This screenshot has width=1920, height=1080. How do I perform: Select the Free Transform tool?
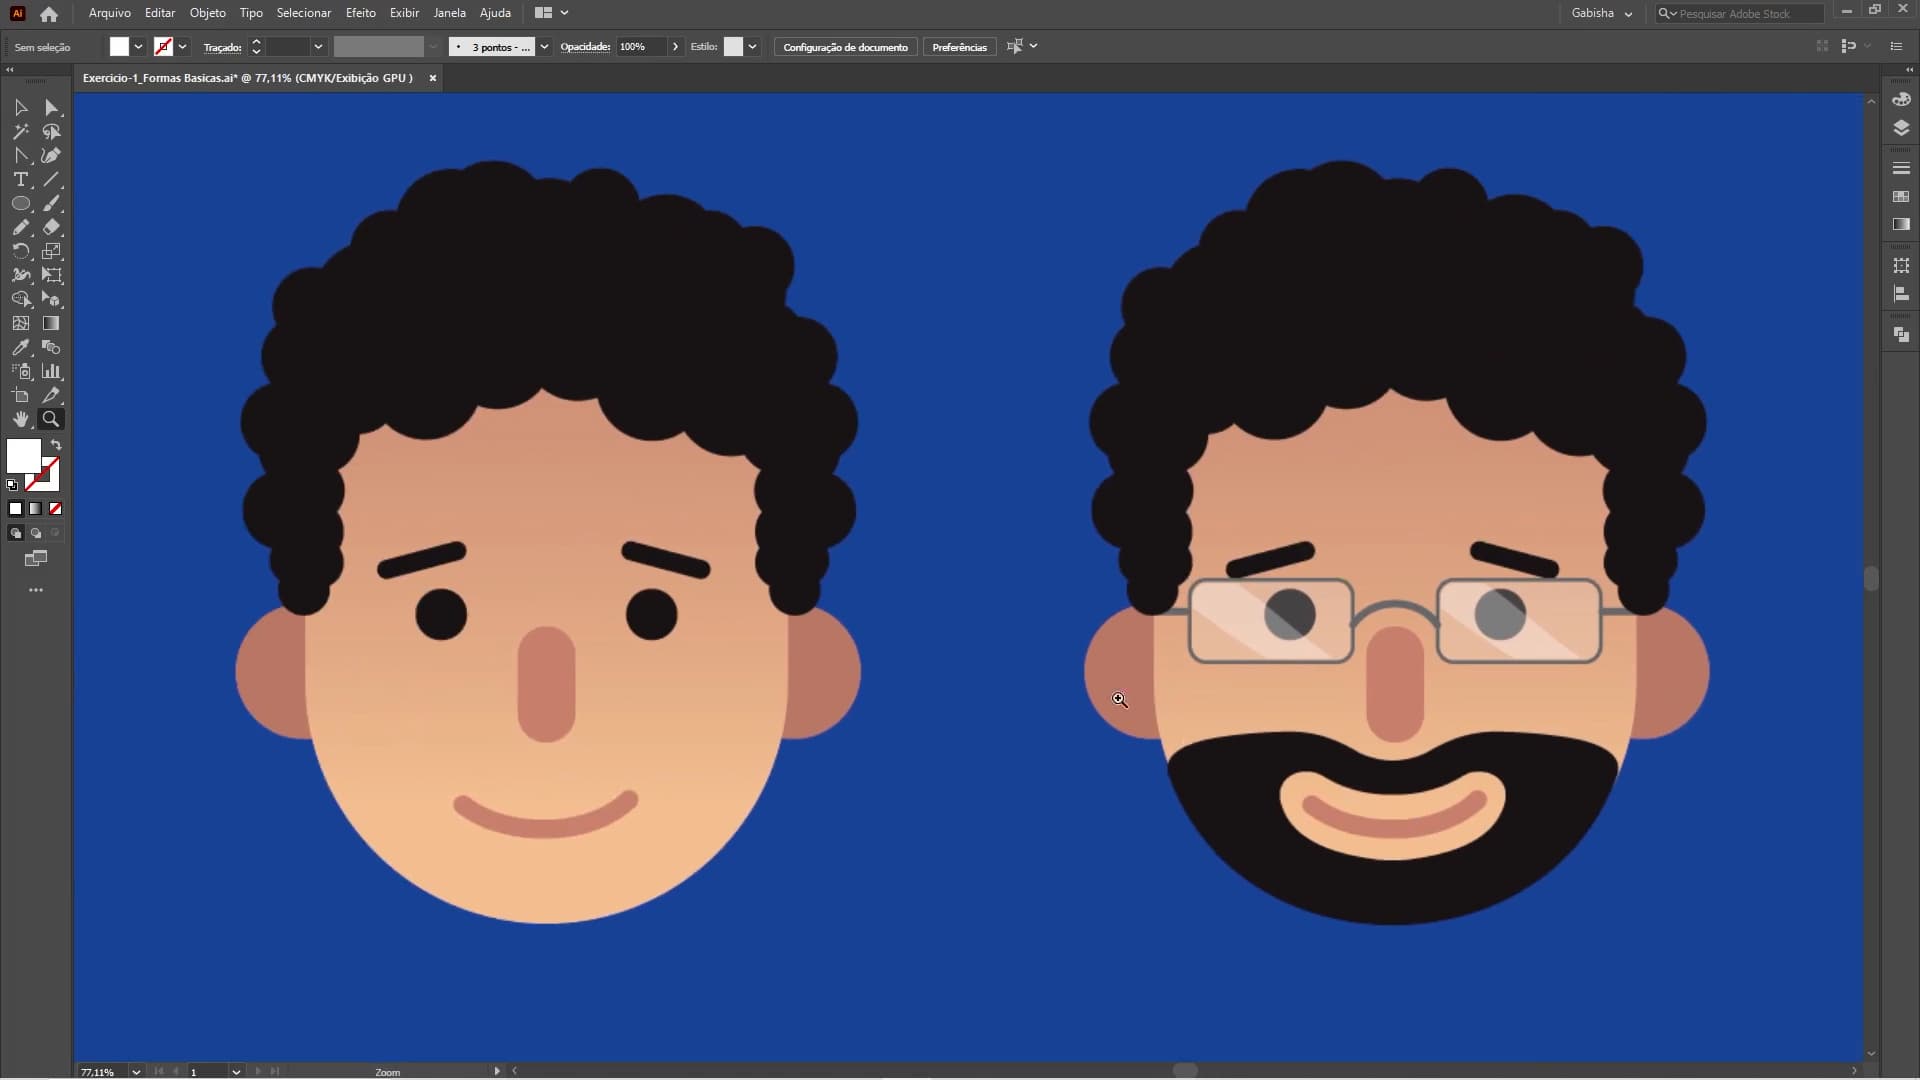pyautogui.click(x=51, y=275)
